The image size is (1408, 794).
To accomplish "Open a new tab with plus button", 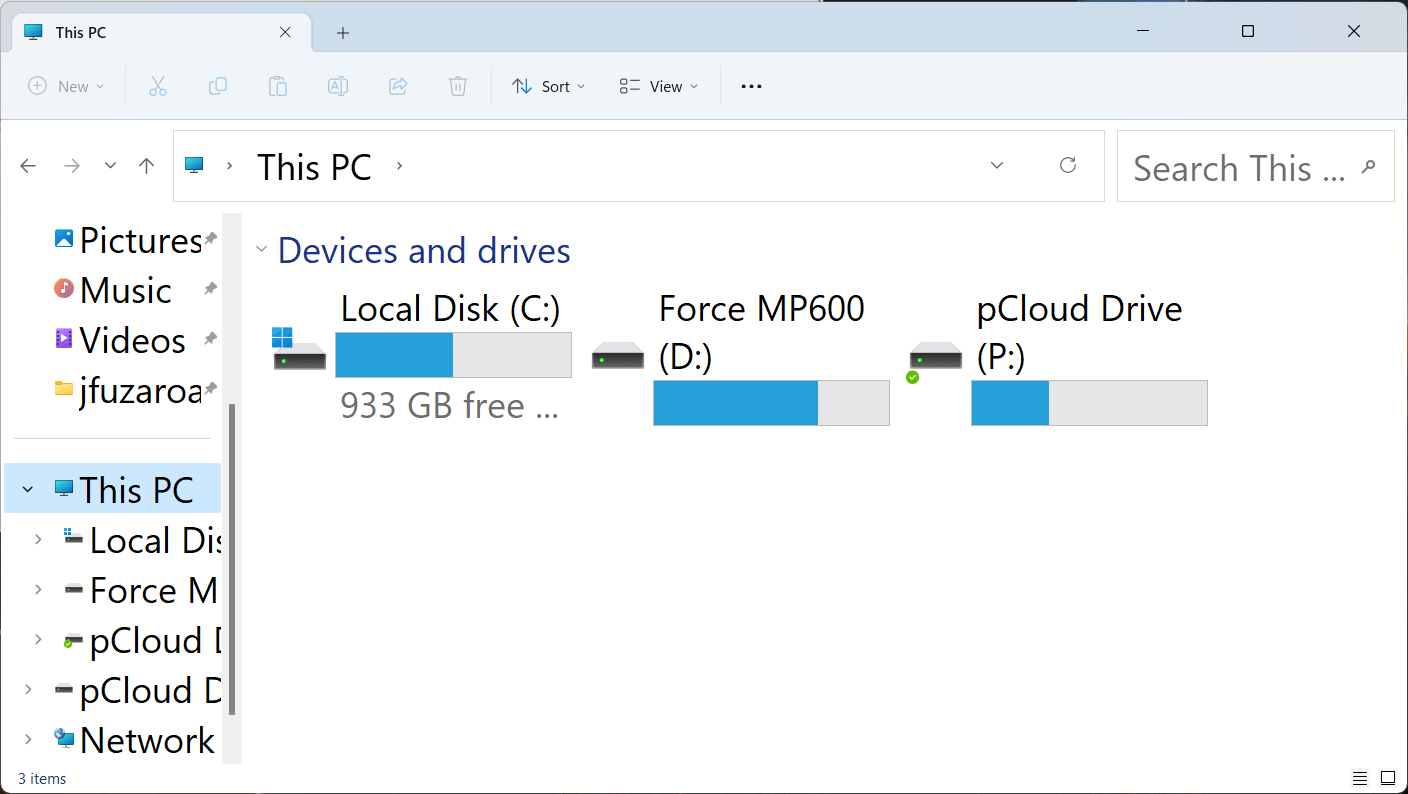I will point(343,33).
